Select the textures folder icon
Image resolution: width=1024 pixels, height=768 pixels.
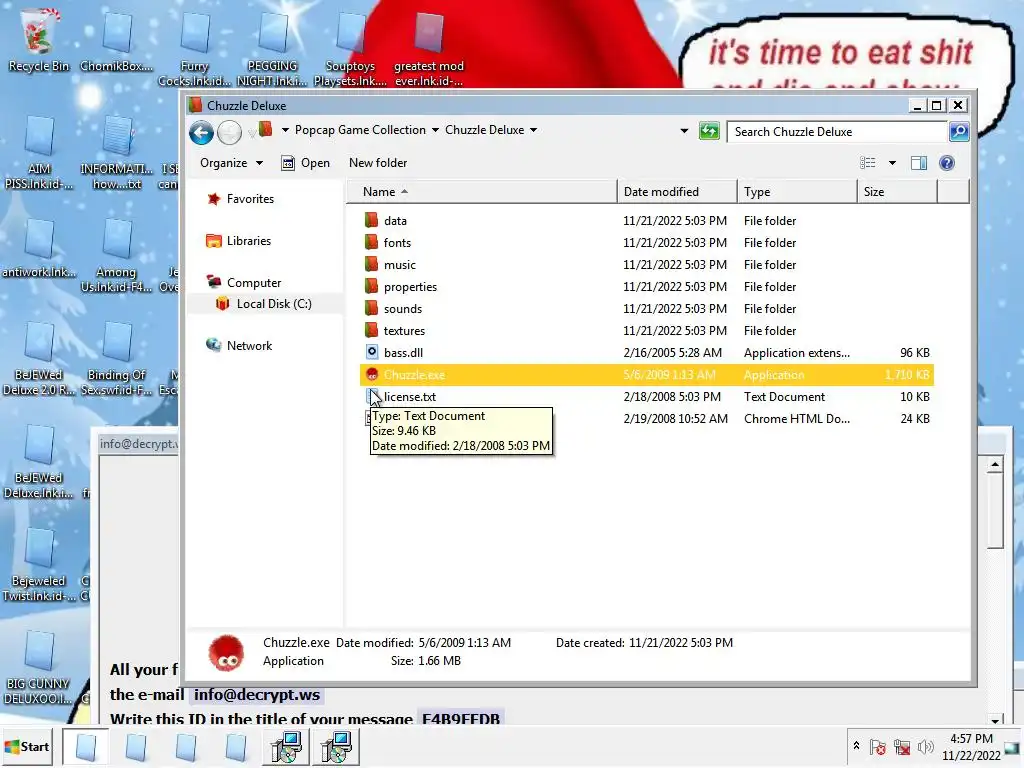coord(372,330)
